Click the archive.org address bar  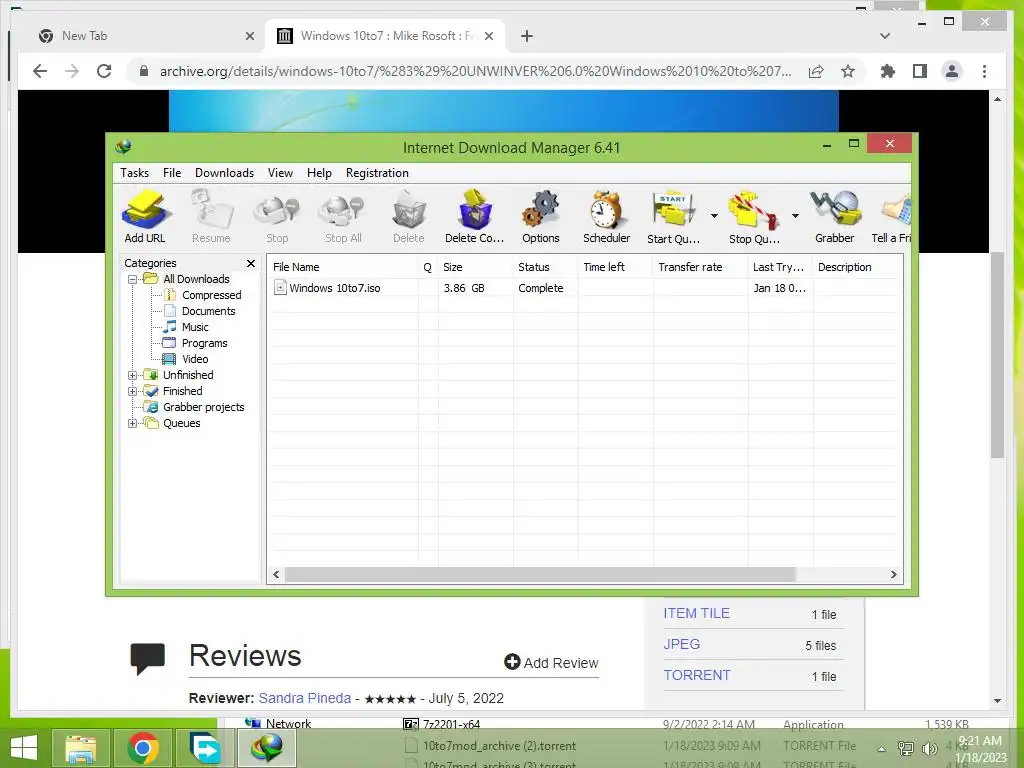(475, 71)
